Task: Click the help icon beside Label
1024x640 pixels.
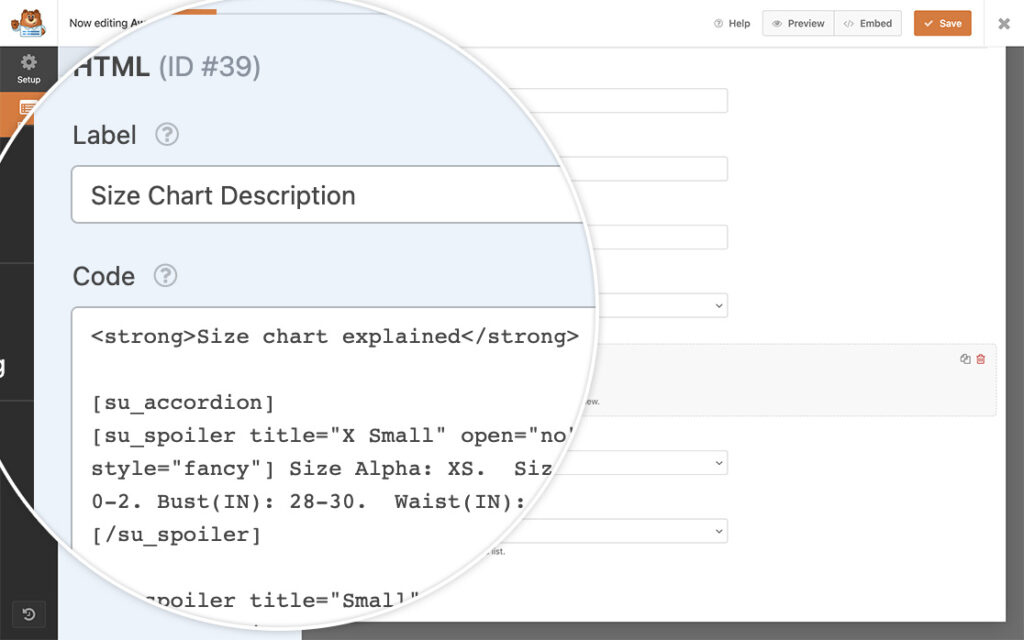Action: (x=167, y=135)
